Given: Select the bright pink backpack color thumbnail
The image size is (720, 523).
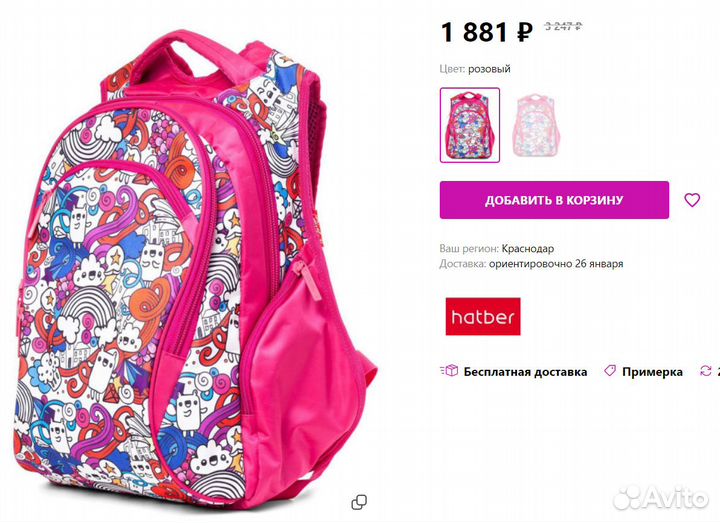Looking at the screenshot, I should (470, 125).
